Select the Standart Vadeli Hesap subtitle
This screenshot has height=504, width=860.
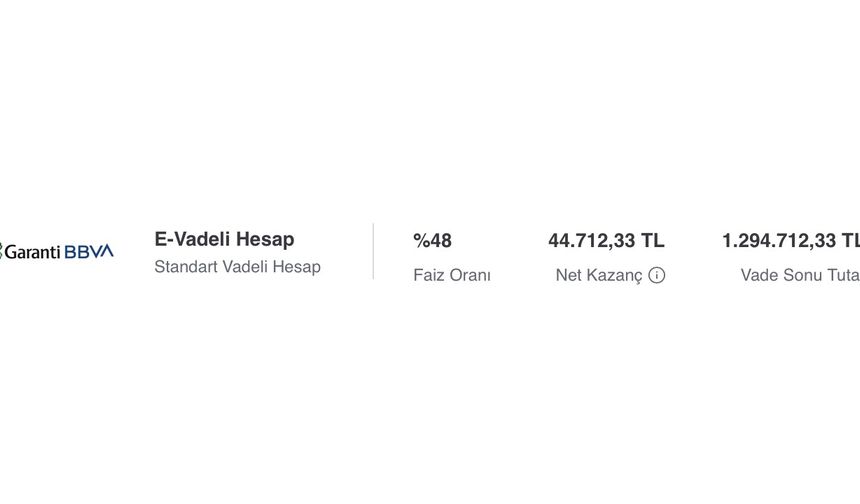[x=237, y=267]
